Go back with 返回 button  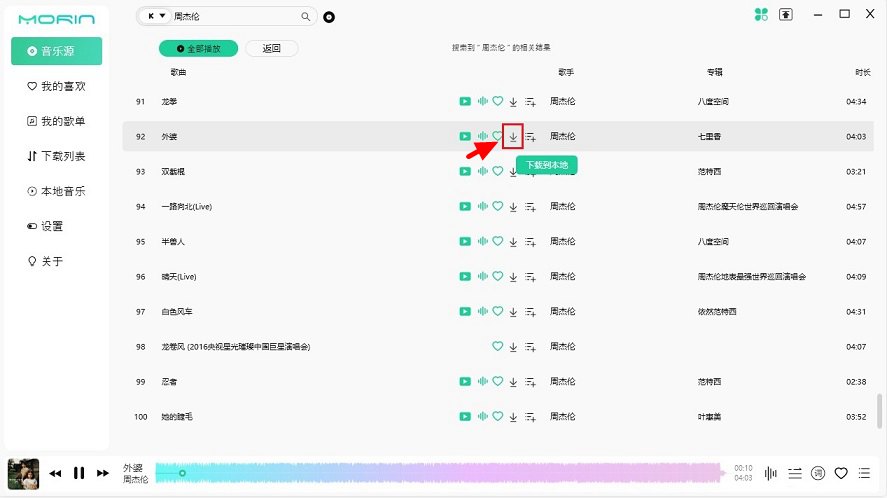tap(272, 49)
